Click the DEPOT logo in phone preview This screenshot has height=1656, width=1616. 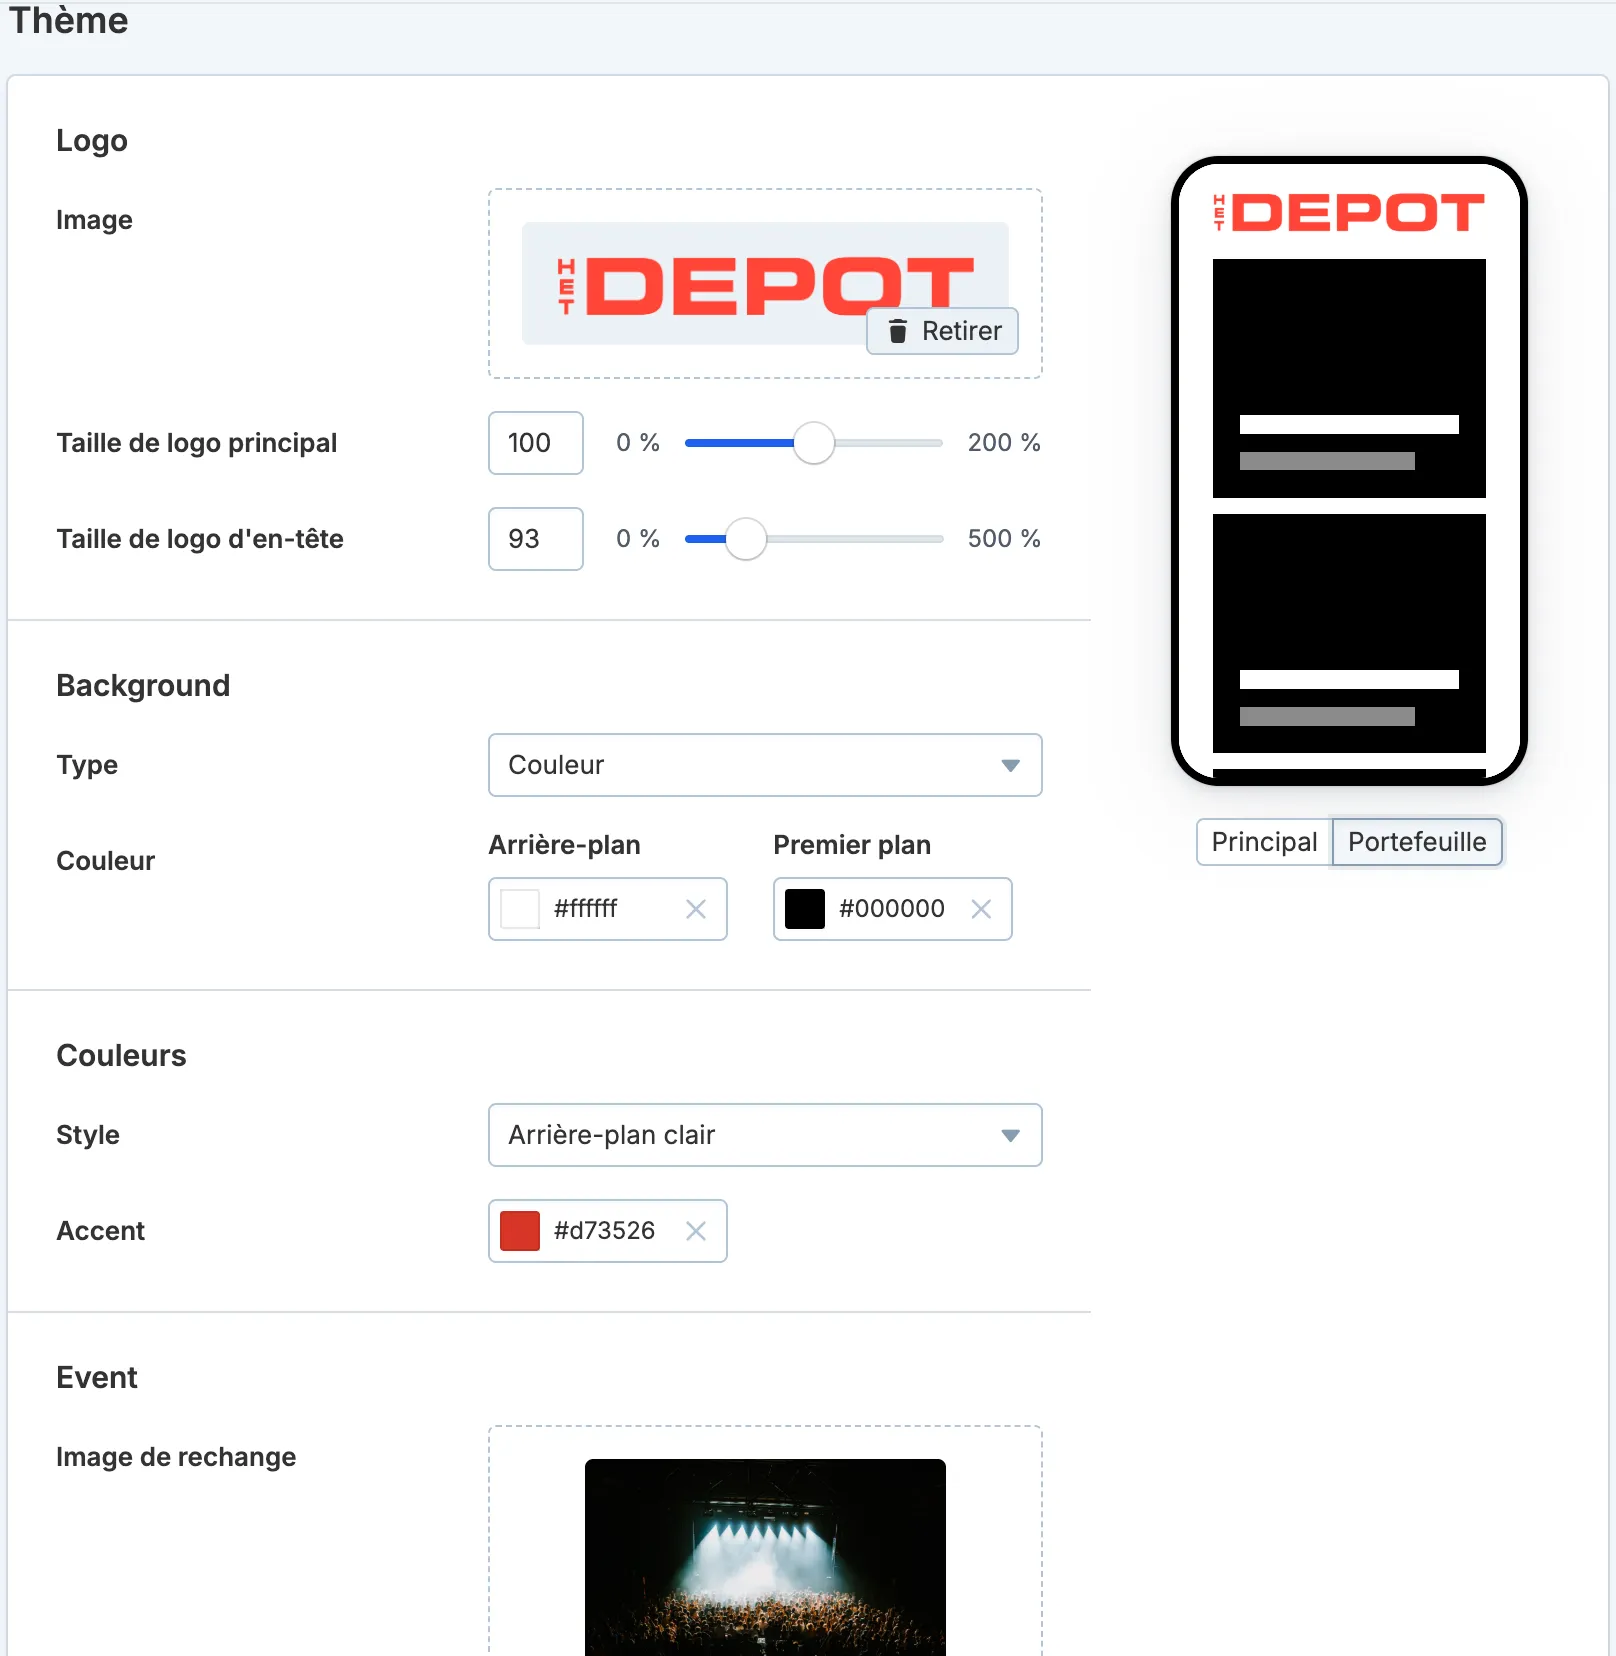tap(1348, 212)
